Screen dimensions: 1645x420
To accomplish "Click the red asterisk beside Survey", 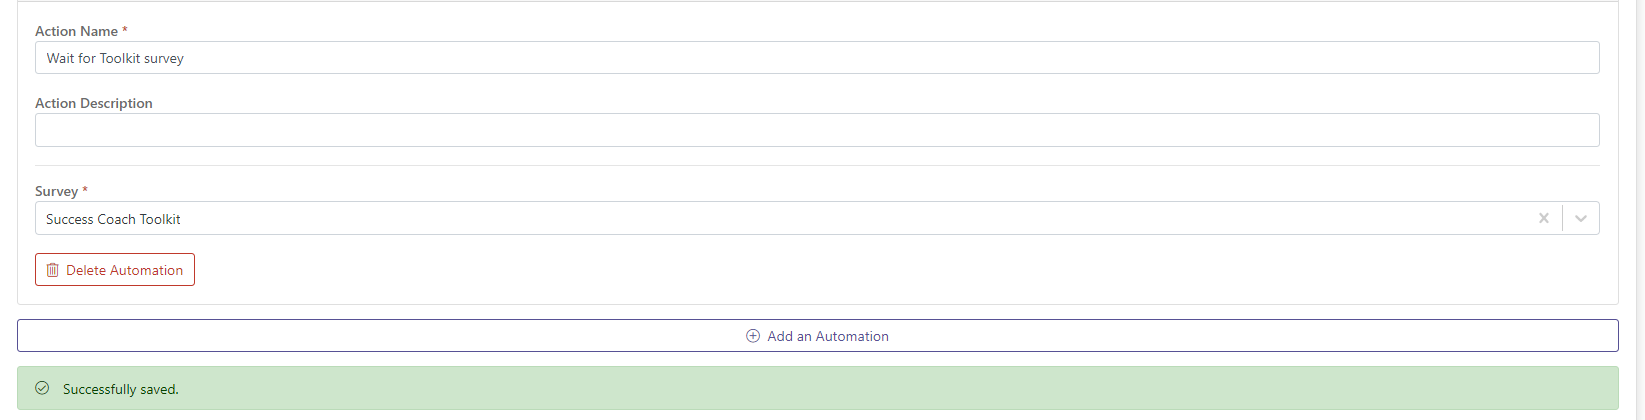I will click(x=85, y=190).
